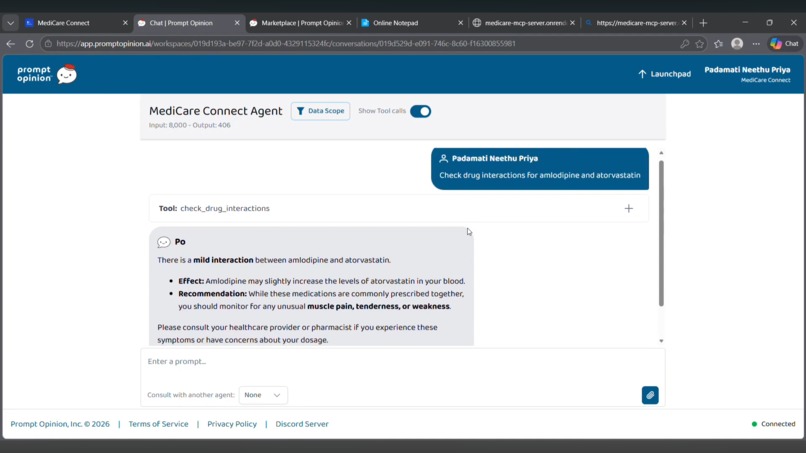
Task: Close the https://medicare-mcp-server tab
Action: point(684,23)
